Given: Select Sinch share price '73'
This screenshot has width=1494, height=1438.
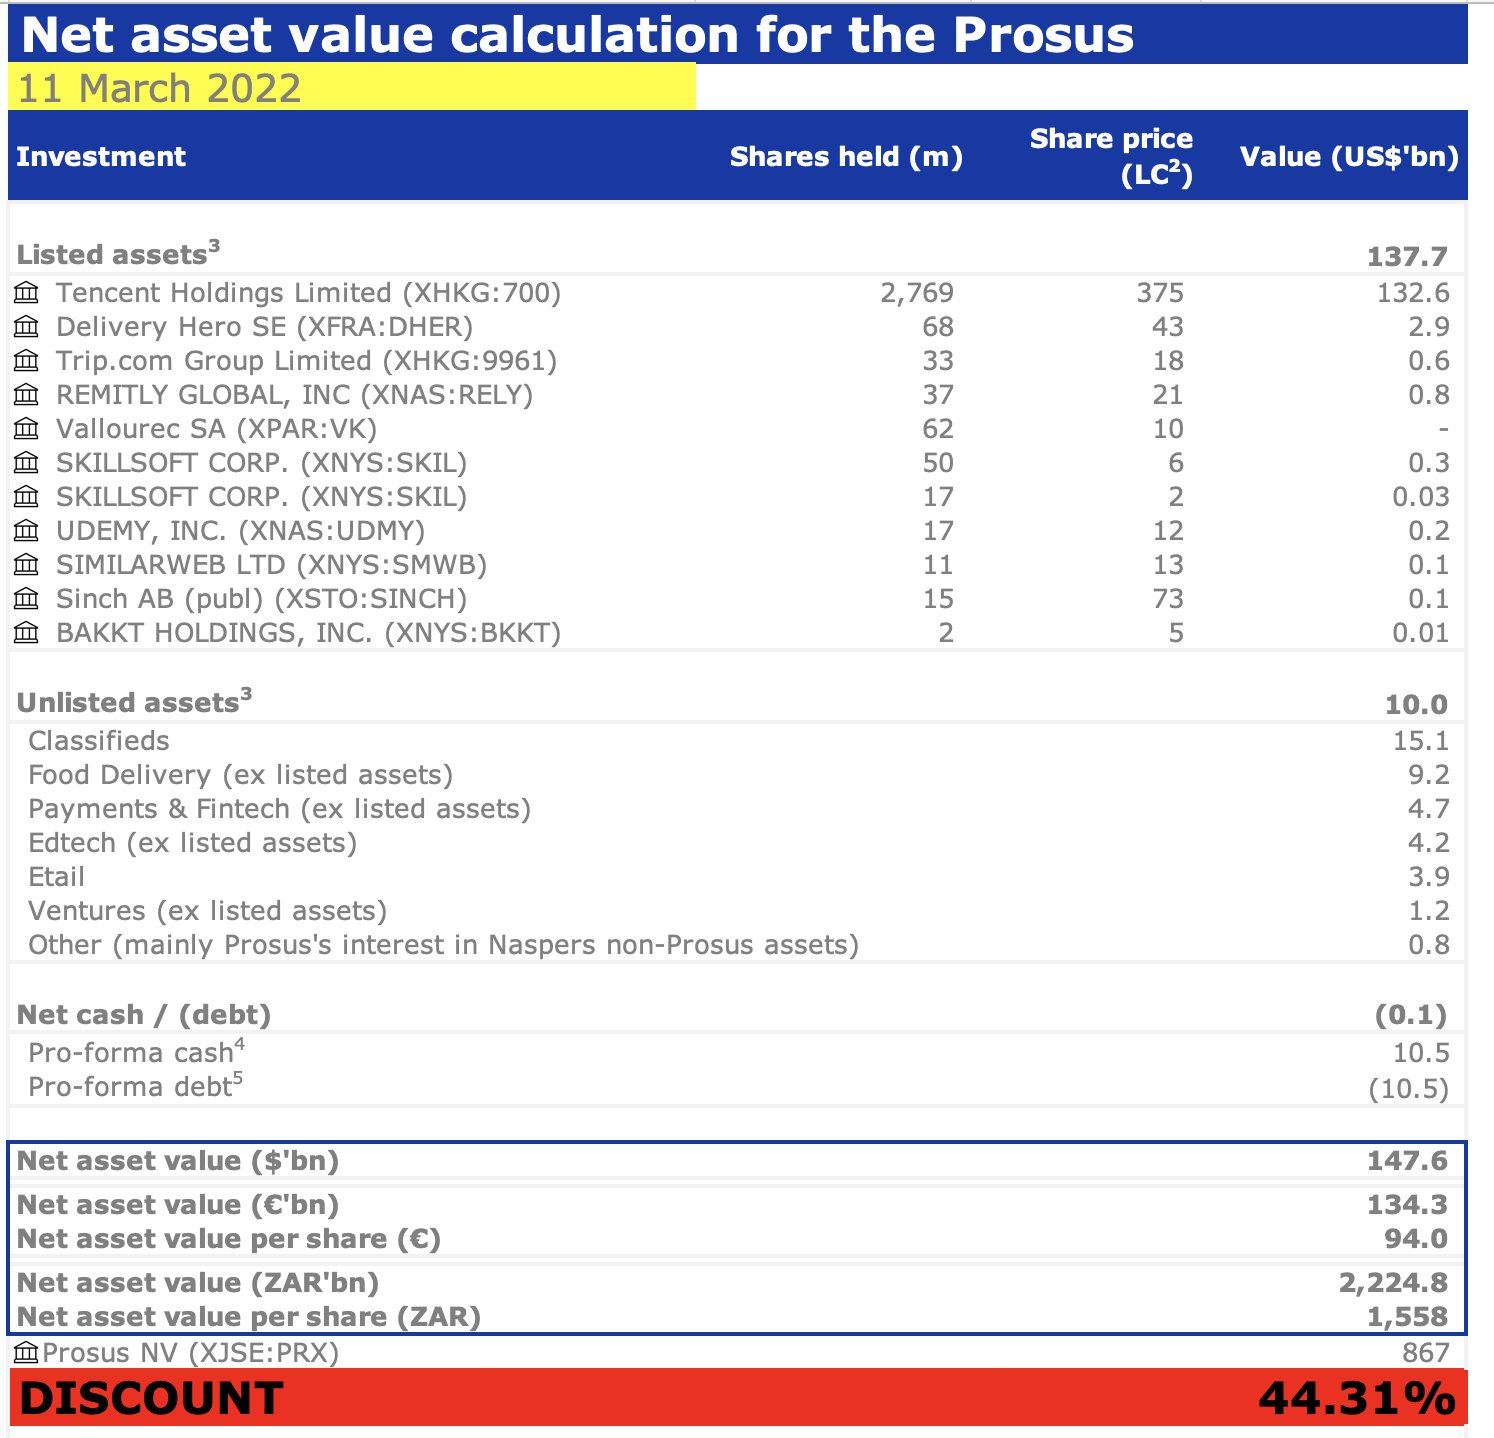Looking at the screenshot, I should (x=1168, y=599).
